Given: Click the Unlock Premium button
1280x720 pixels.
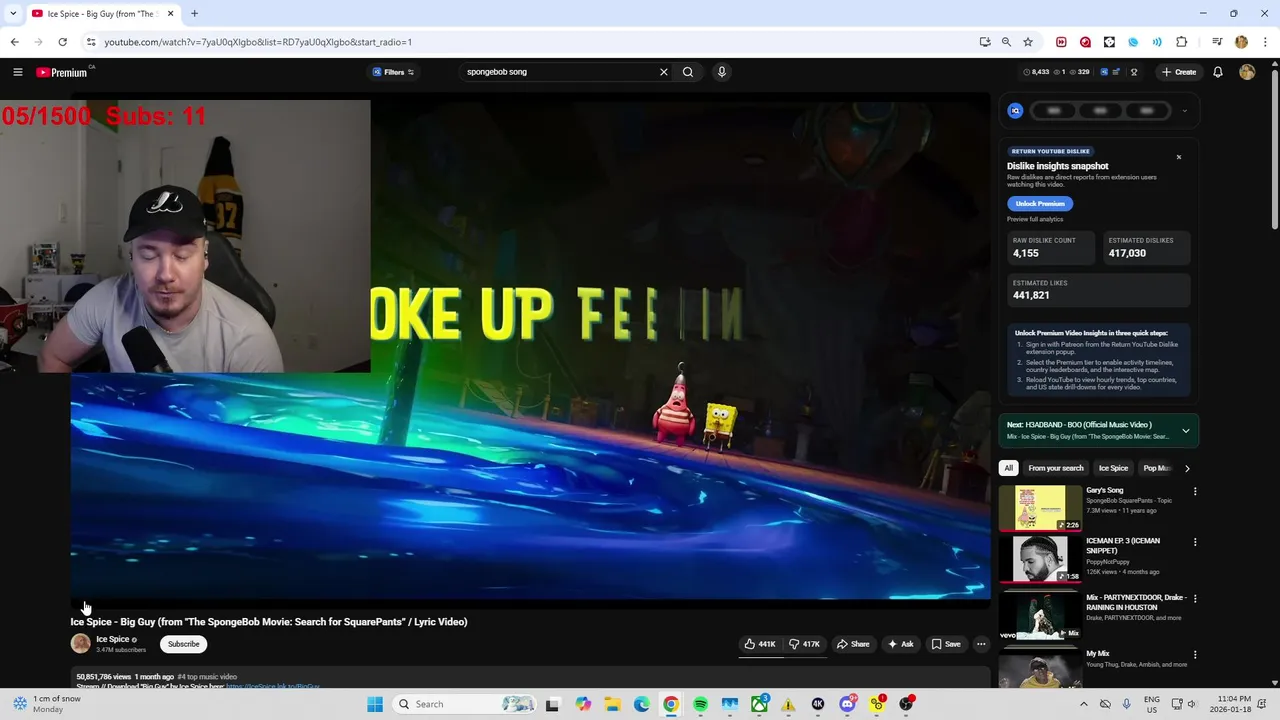Looking at the screenshot, I should coord(1040,203).
